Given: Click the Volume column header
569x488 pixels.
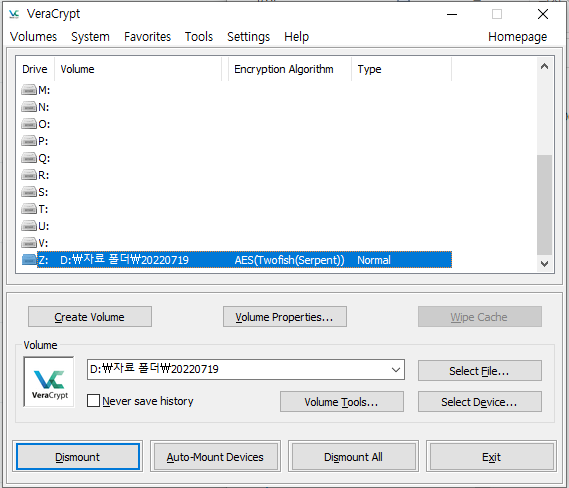Looking at the screenshot, I should pyautogui.click(x=138, y=69).
